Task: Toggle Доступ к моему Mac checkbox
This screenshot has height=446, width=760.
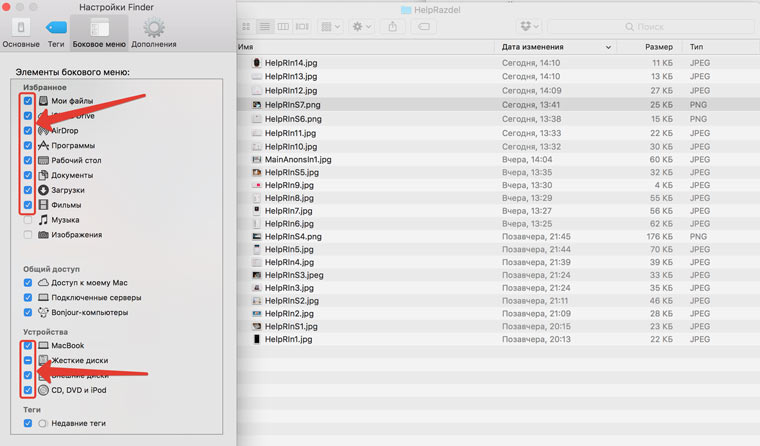Action: click(x=28, y=283)
